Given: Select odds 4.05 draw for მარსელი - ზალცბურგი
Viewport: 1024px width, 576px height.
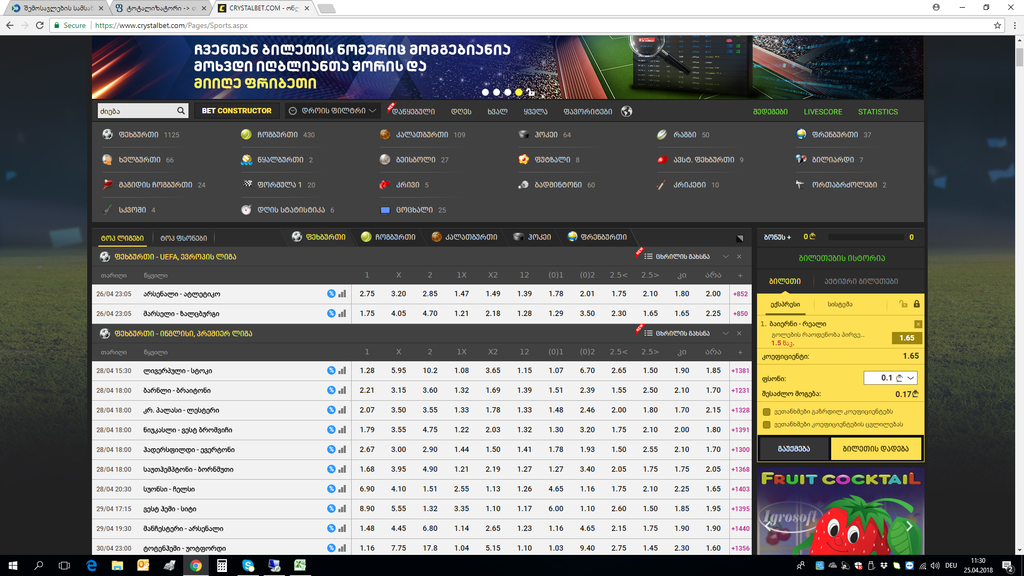Looking at the screenshot, I should point(398,313).
